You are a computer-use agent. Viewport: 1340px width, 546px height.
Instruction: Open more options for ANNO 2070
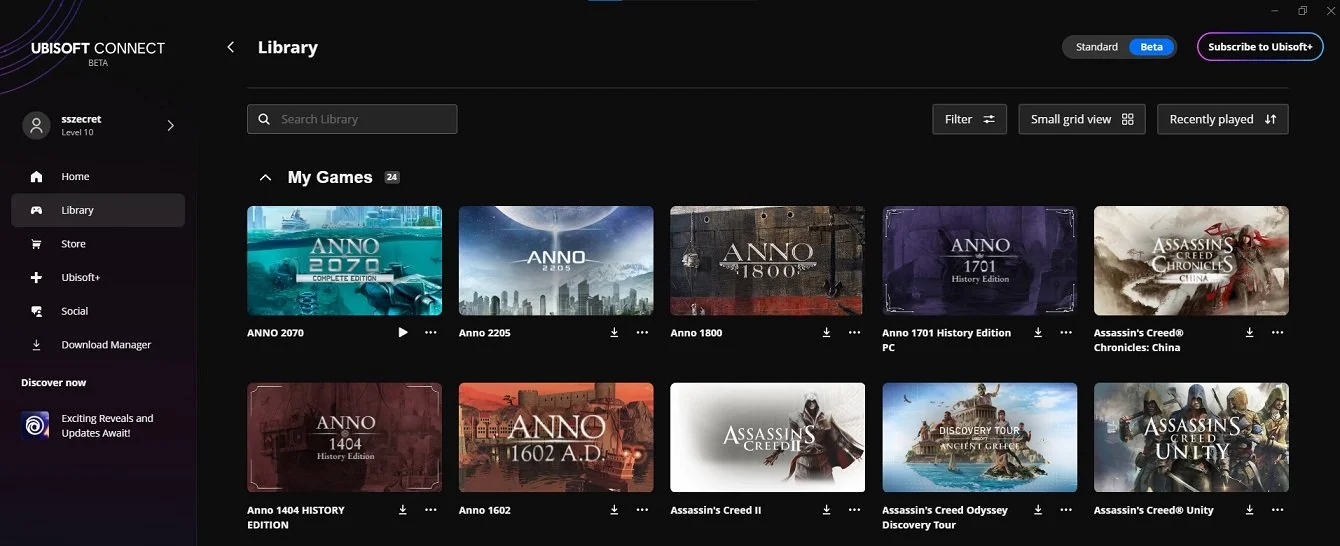(431, 332)
